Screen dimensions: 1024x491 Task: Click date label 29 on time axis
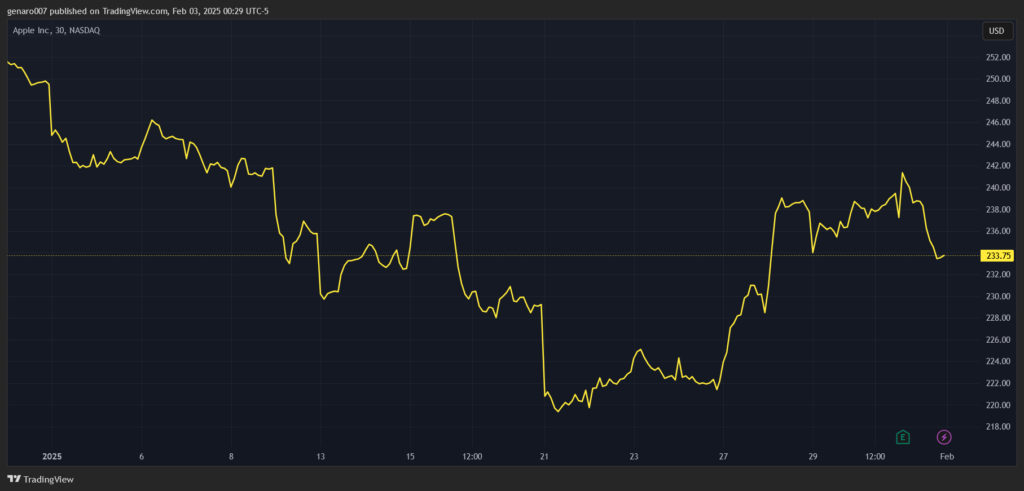[813, 456]
